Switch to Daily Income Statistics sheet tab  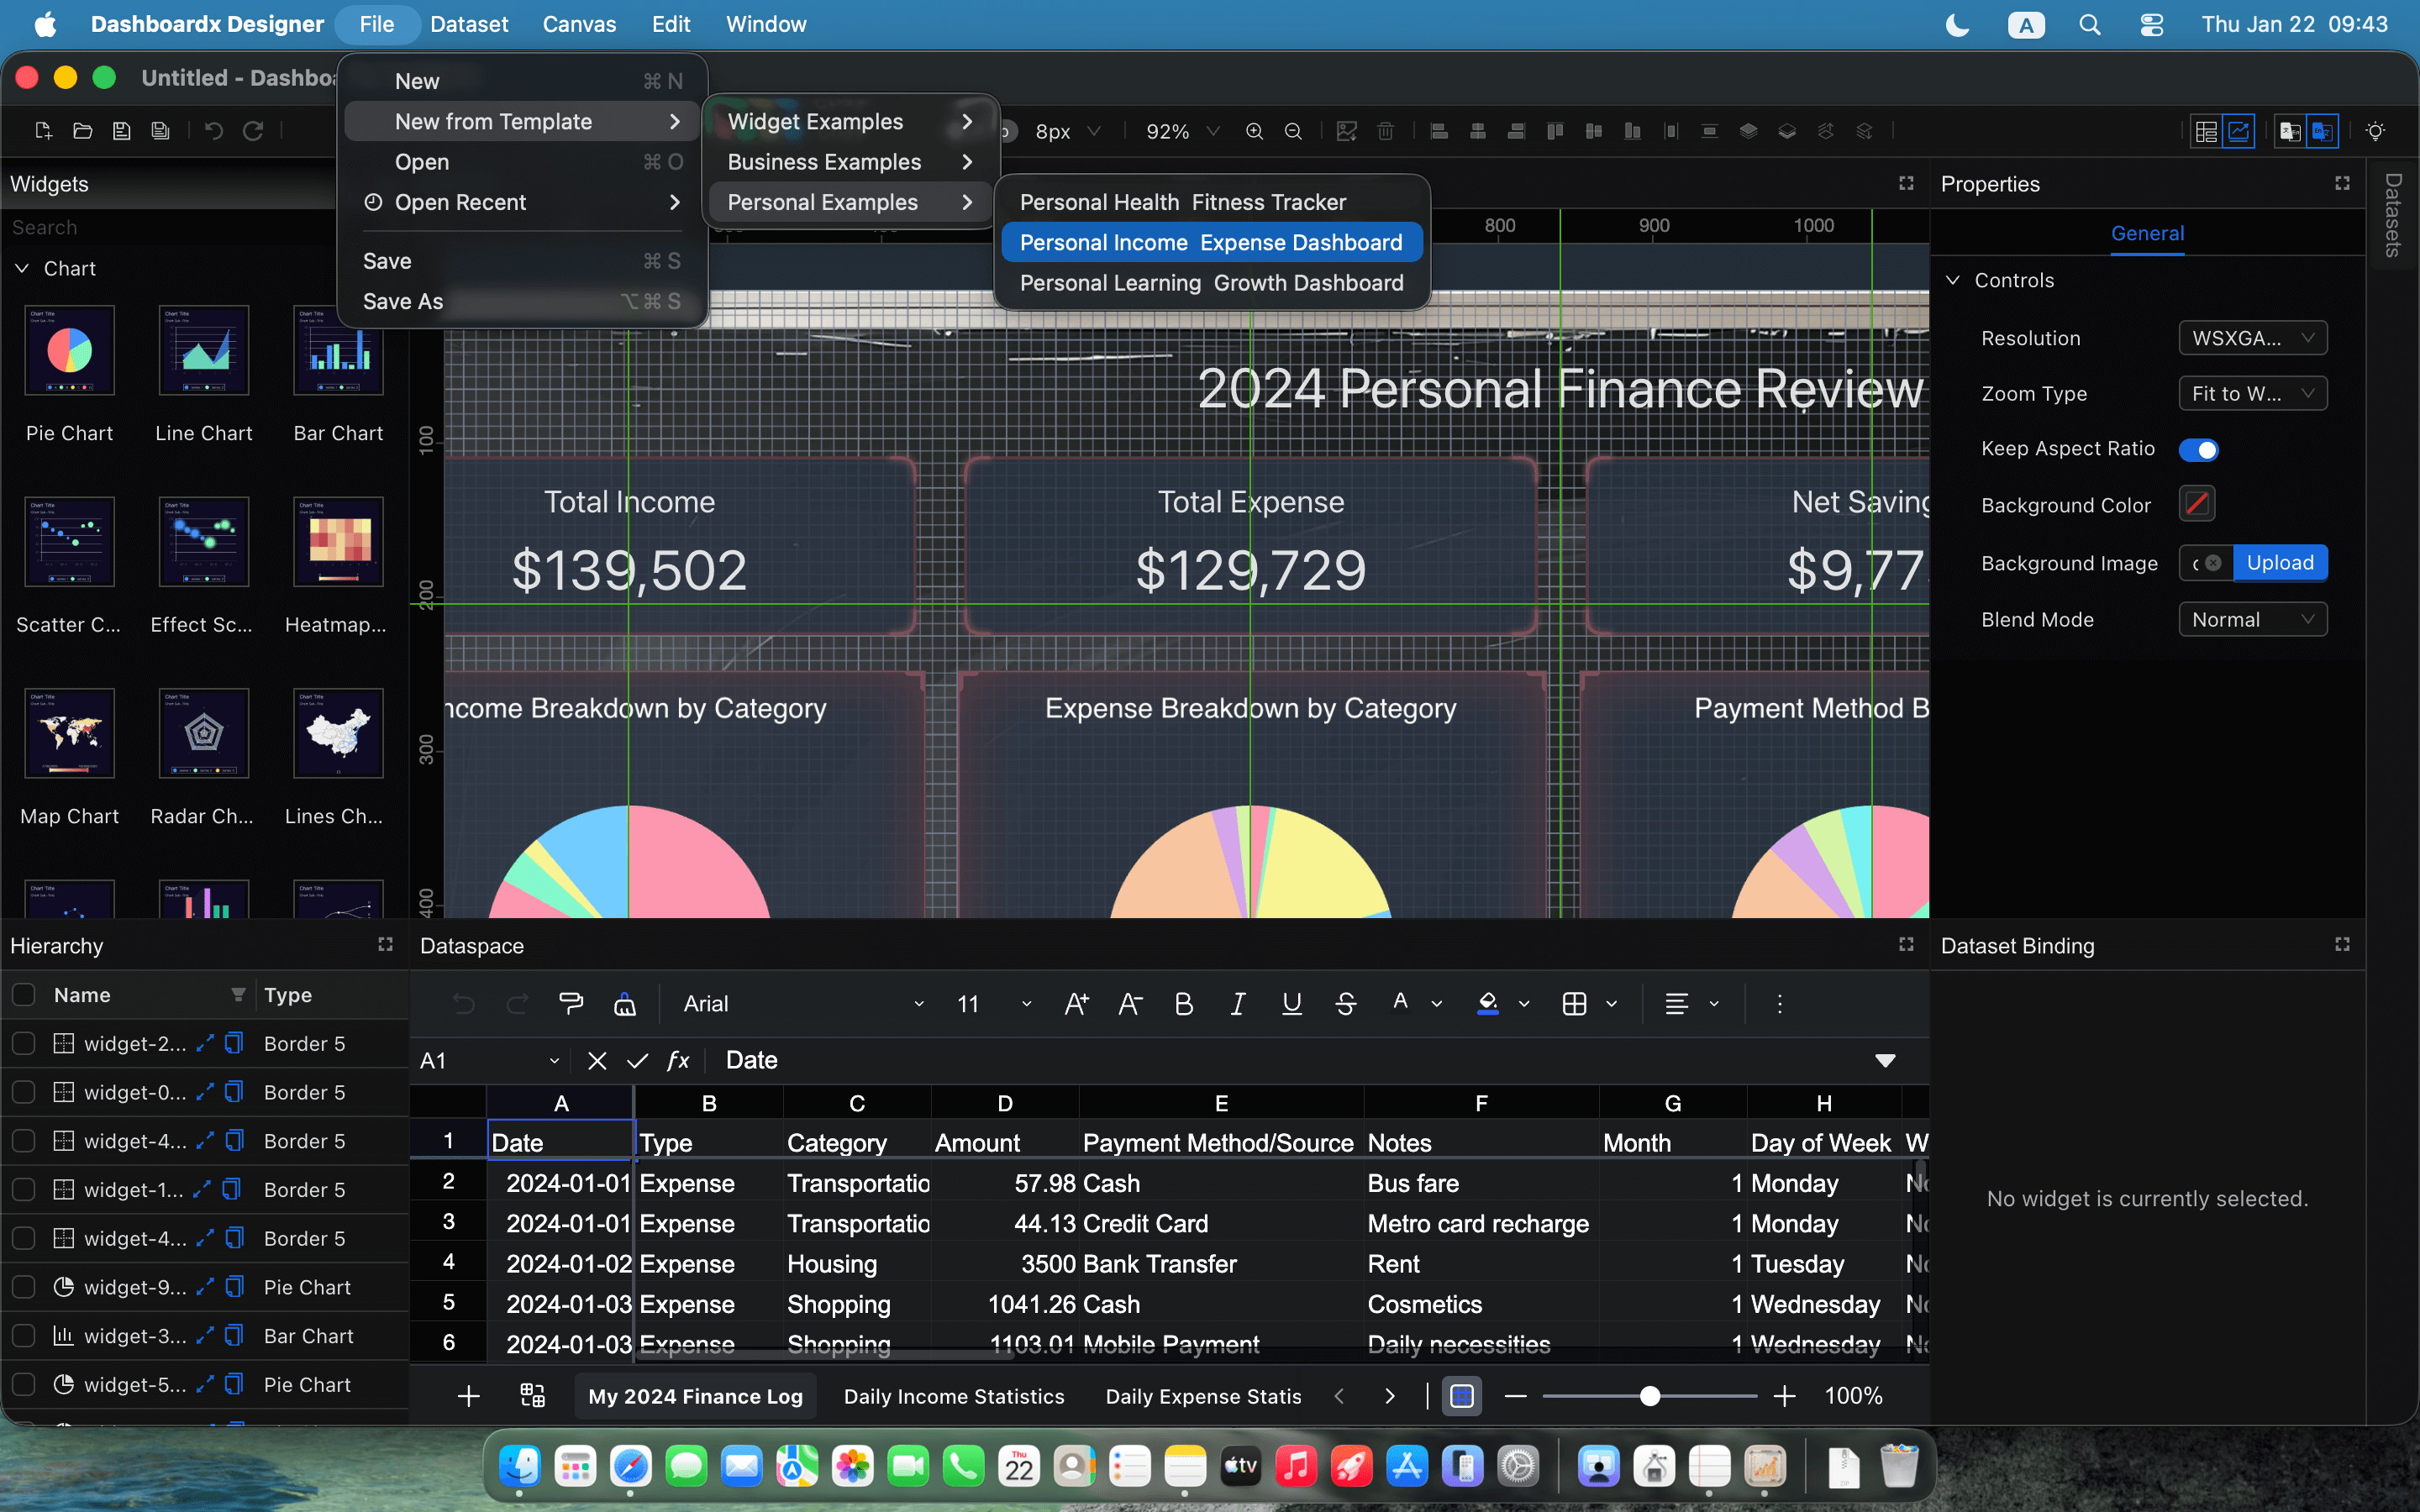pyautogui.click(x=953, y=1397)
